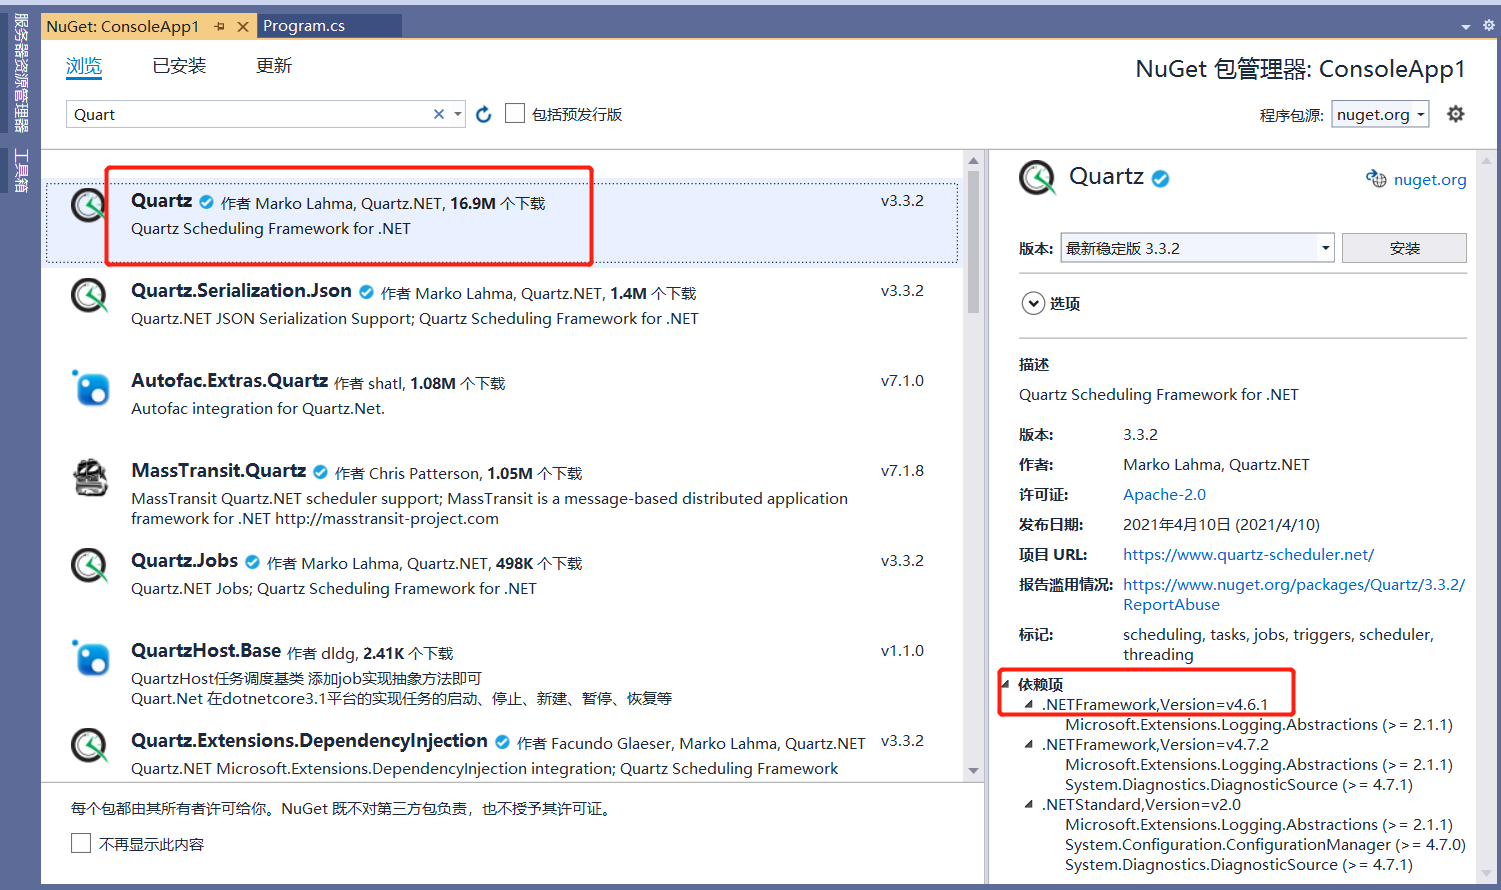Click the Quartz package icon in the results list

(89, 206)
